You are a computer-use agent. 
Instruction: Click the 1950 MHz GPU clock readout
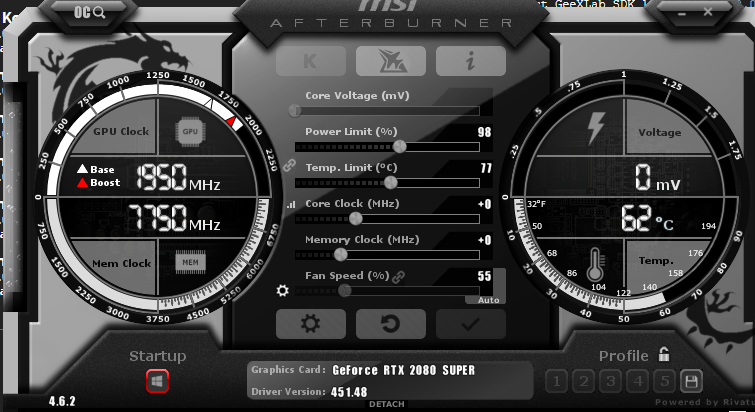(178, 178)
